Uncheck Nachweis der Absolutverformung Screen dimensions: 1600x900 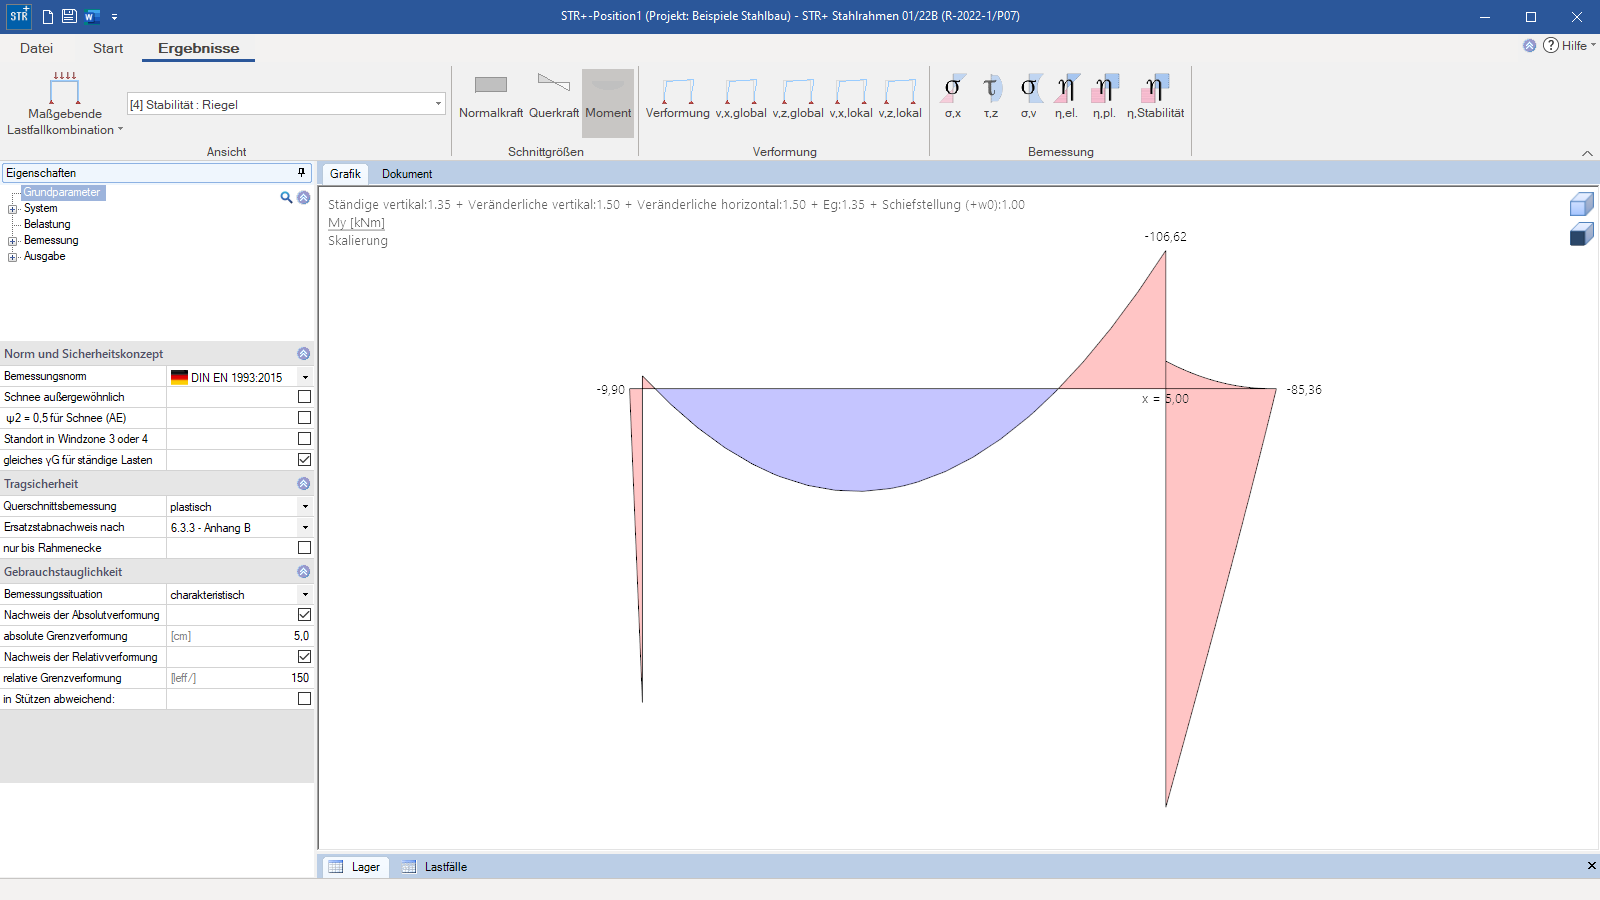click(x=304, y=615)
